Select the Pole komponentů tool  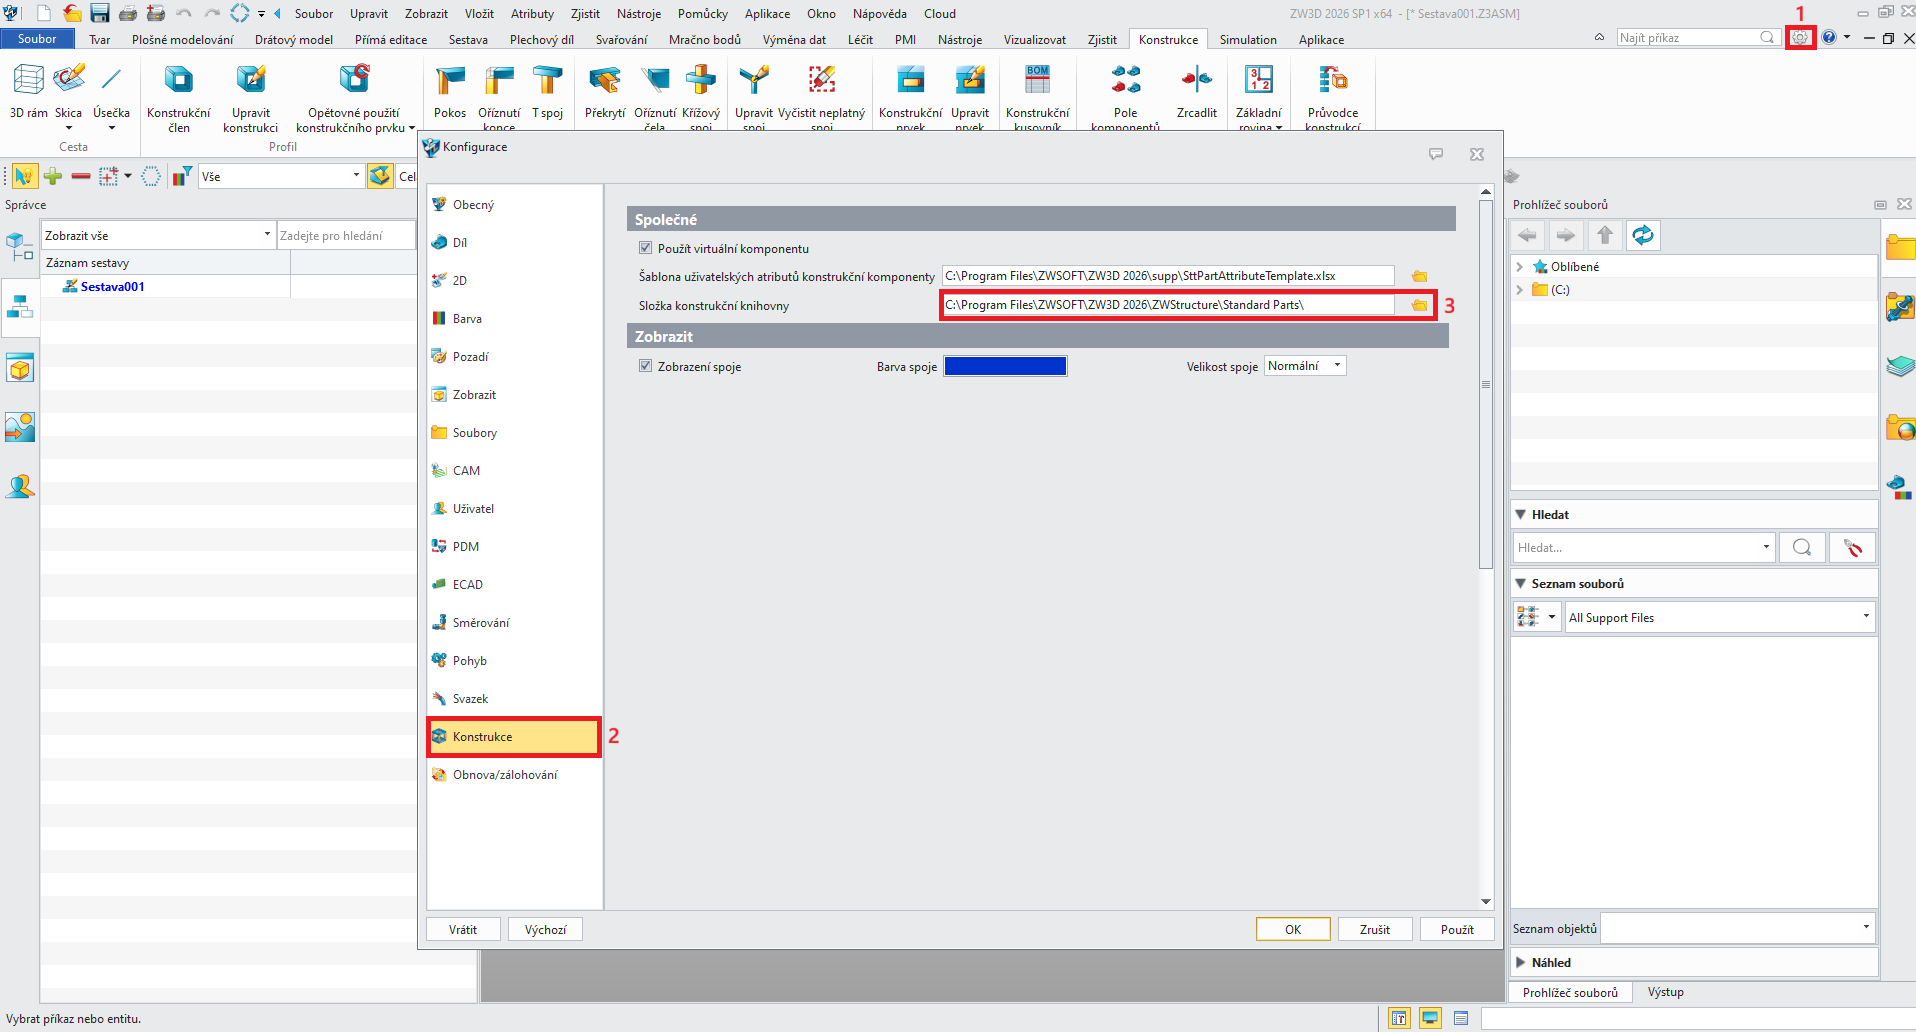click(x=1125, y=96)
